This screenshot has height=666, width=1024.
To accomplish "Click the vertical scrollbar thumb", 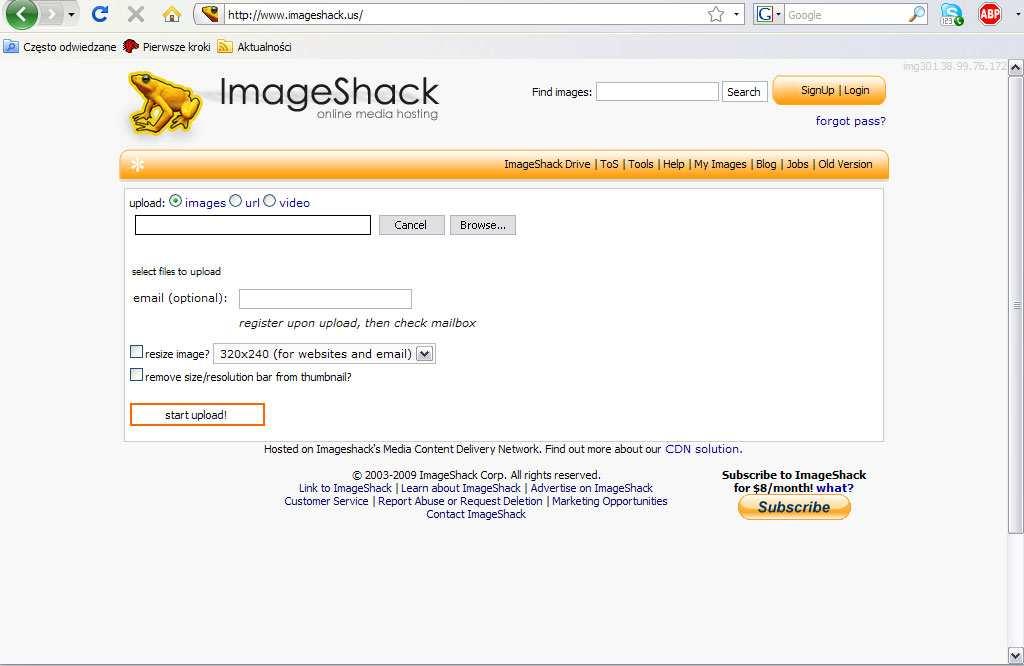I will point(1016,305).
